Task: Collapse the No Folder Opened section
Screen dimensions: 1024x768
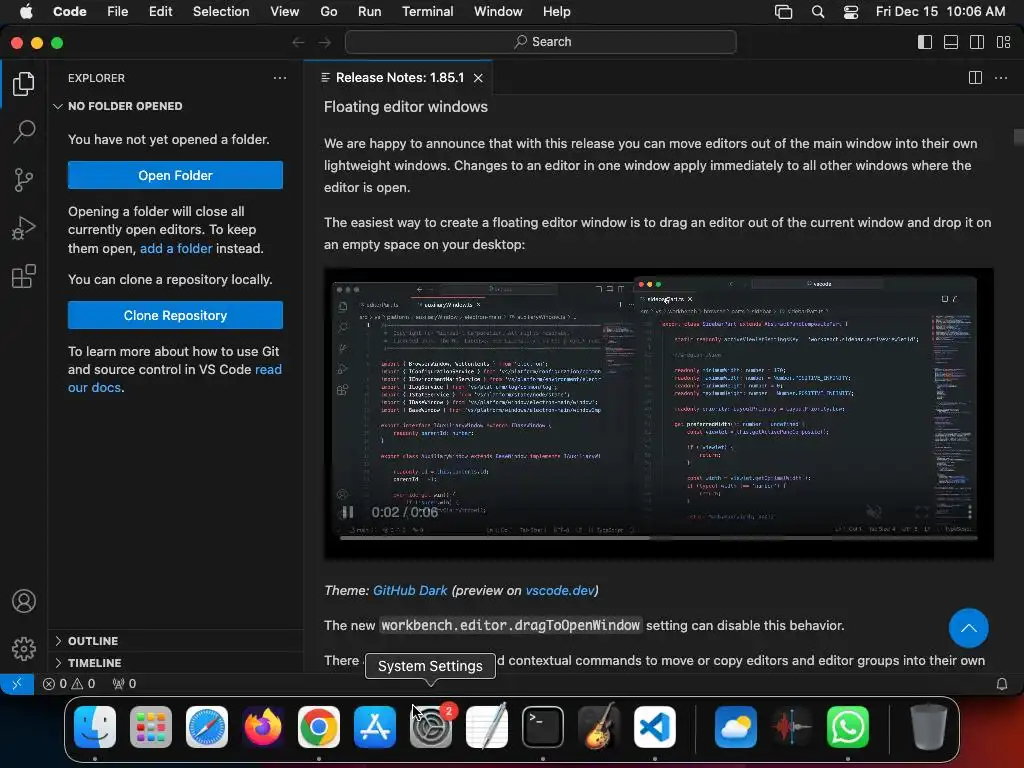Action: point(175,106)
